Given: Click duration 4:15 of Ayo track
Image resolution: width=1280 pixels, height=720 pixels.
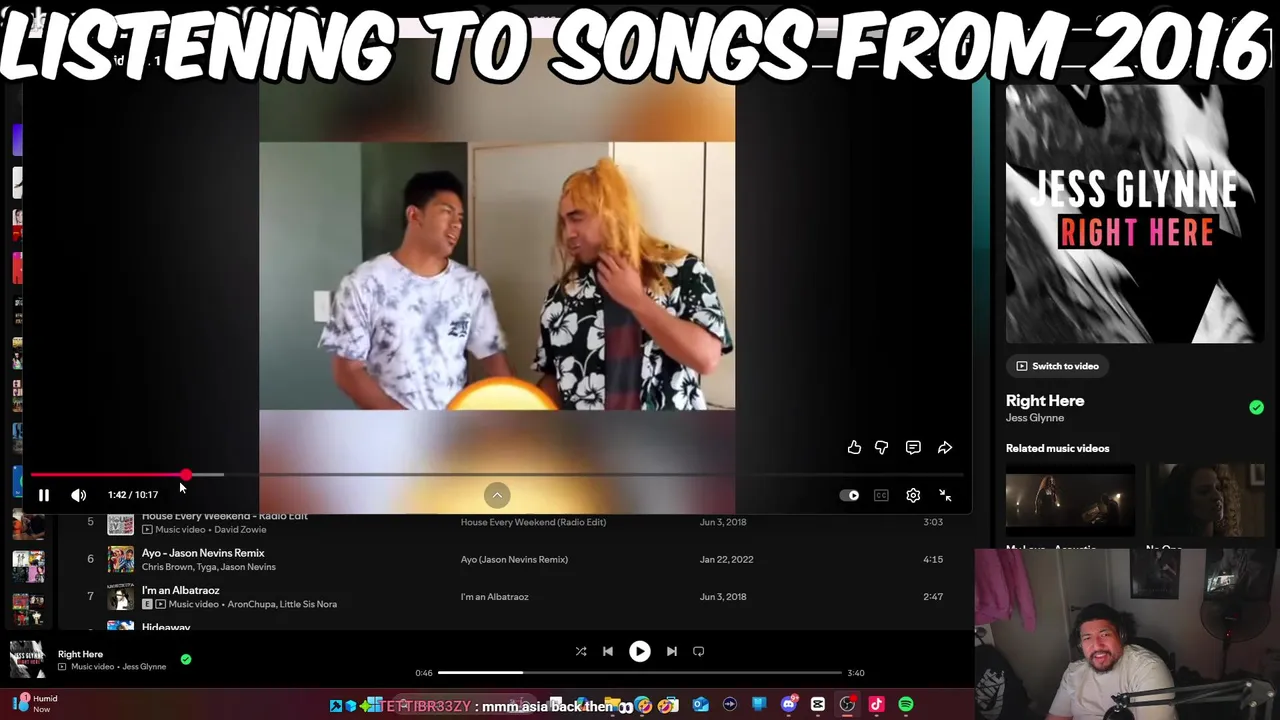Looking at the screenshot, I should 933,559.
